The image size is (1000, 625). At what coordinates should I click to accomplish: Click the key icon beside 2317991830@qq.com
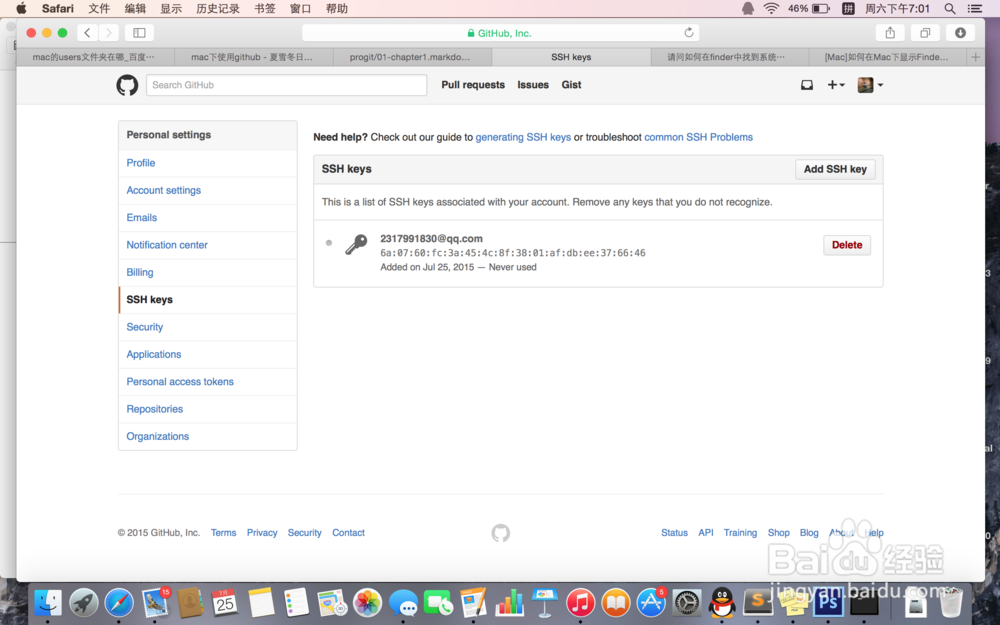tap(356, 245)
